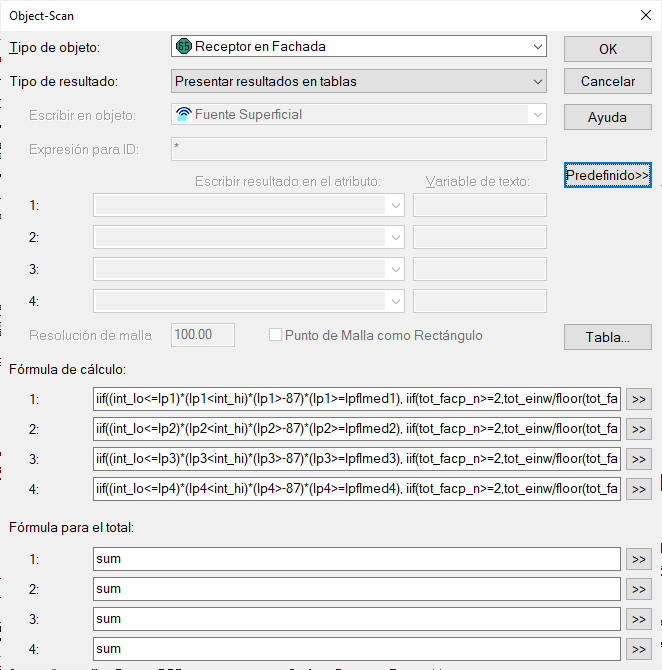Open the >> helper for total formula 1
Image resolution: width=662 pixels, height=670 pixels.
(x=638, y=559)
